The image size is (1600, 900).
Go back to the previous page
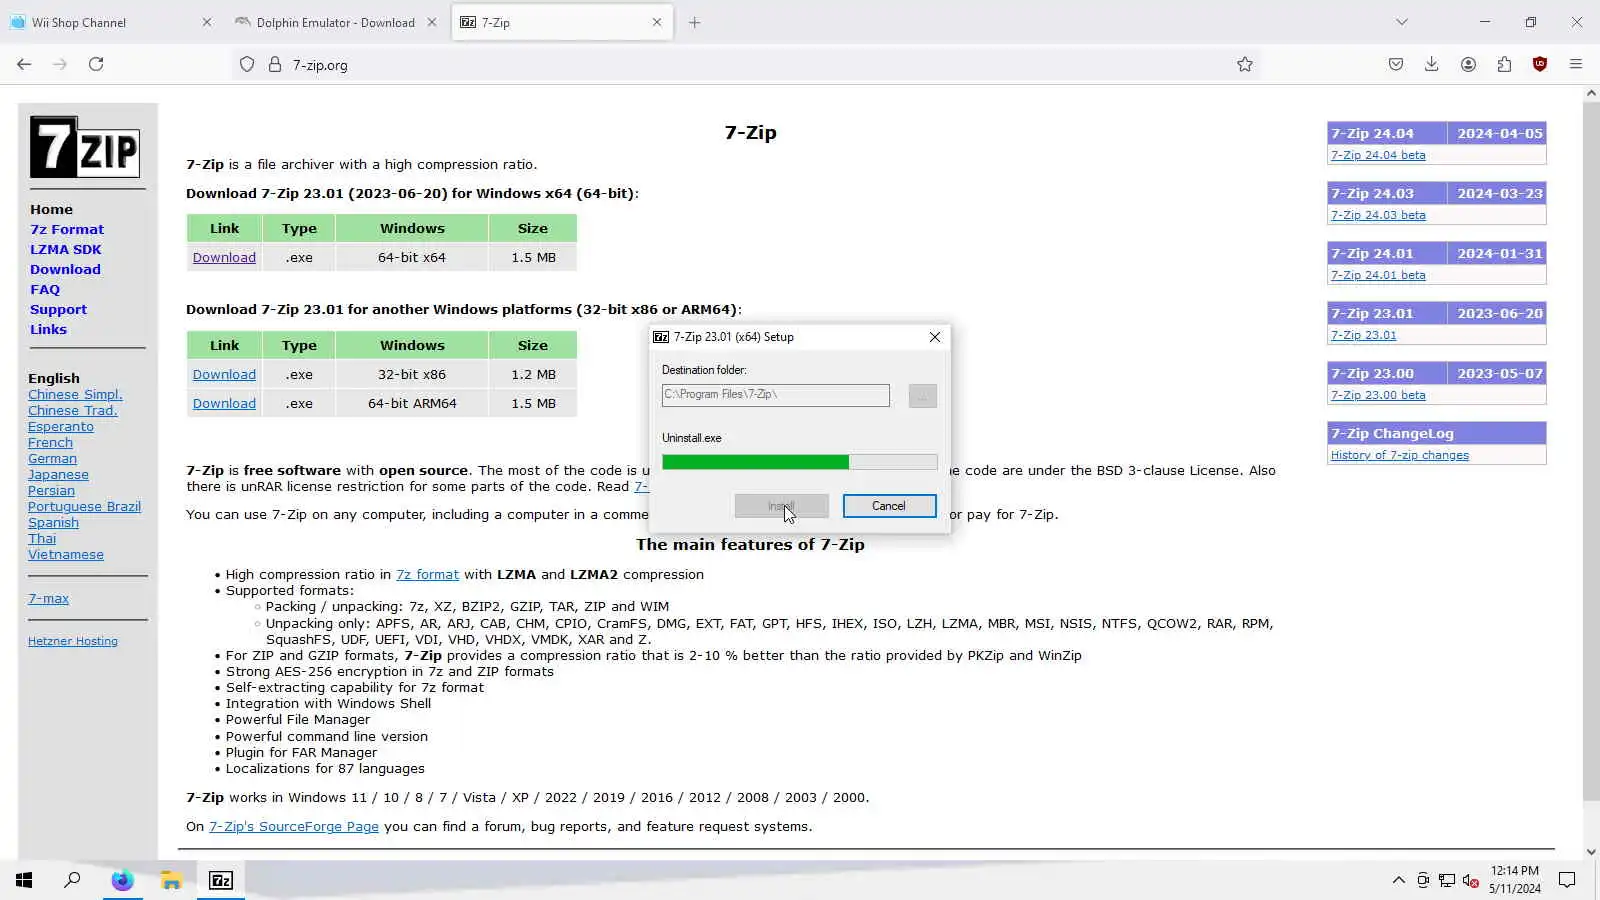[x=24, y=64]
